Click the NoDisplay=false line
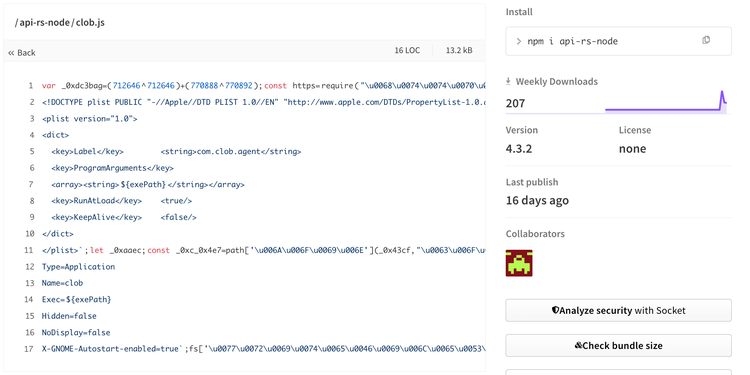The width and height of the screenshot is (750, 375). coord(76,332)
